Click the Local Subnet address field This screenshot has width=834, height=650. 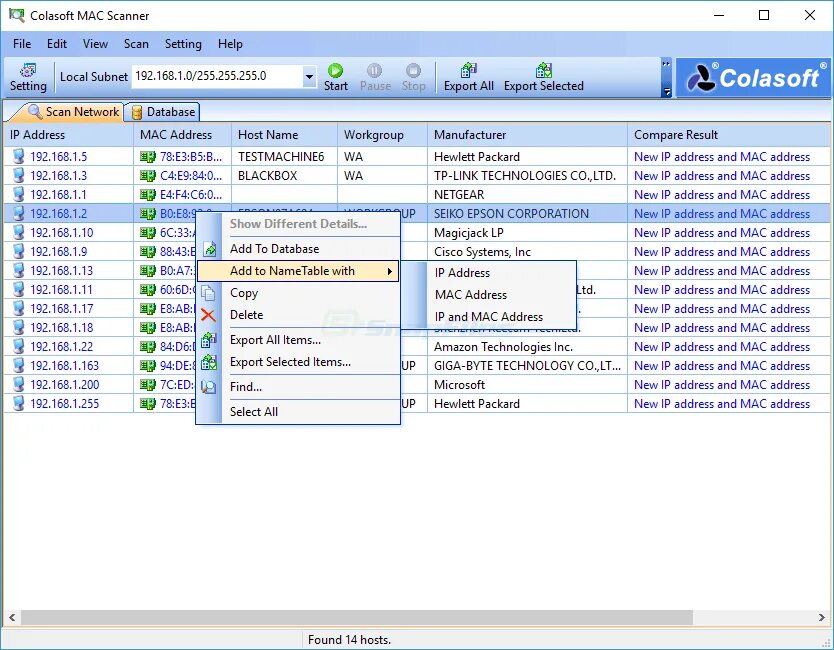pyautogui.click(x=217, y=77)
